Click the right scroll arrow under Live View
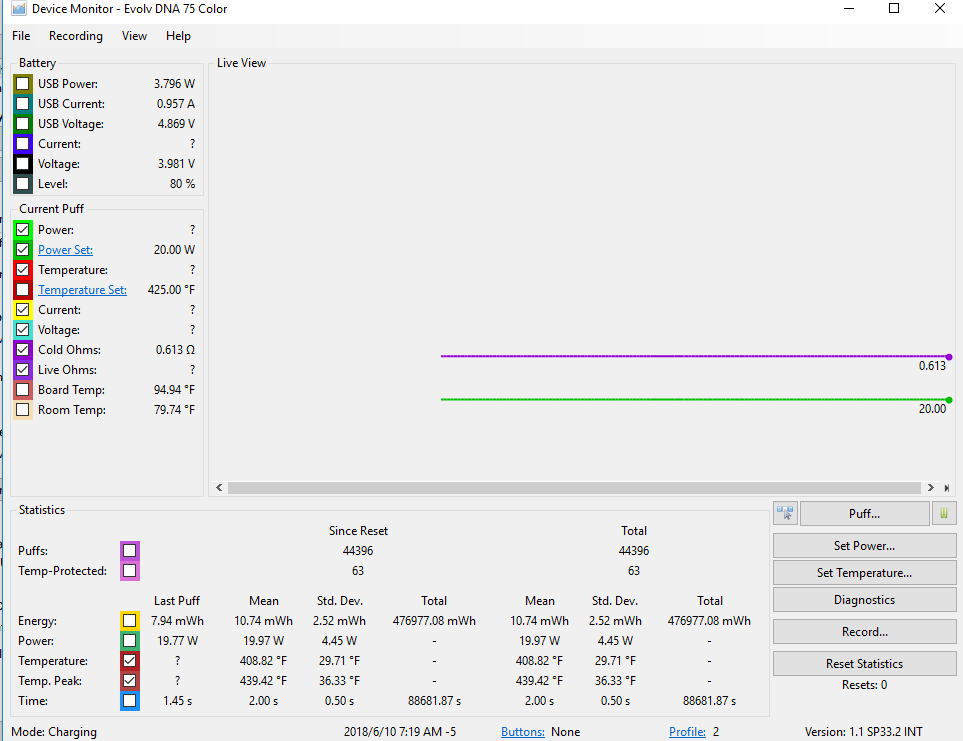Viewport: 963px width, 741px height. (x=930, y=488)
